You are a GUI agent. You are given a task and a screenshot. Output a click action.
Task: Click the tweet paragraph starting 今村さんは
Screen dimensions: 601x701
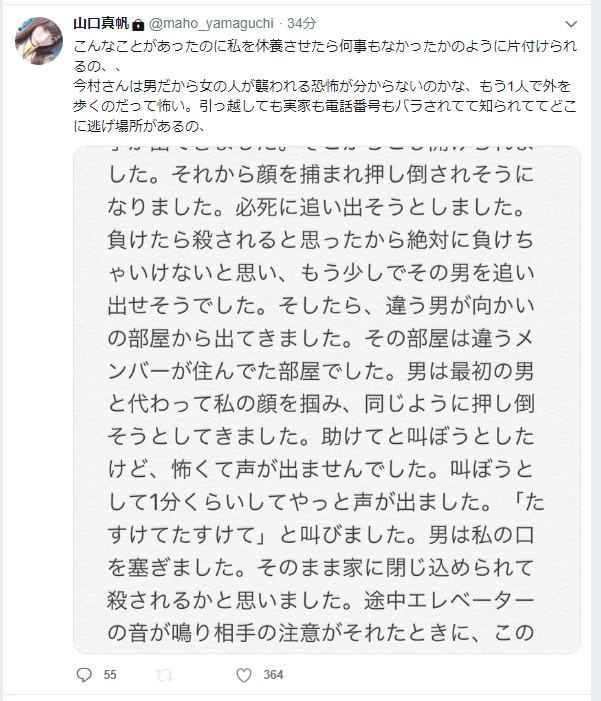[325, 89]
